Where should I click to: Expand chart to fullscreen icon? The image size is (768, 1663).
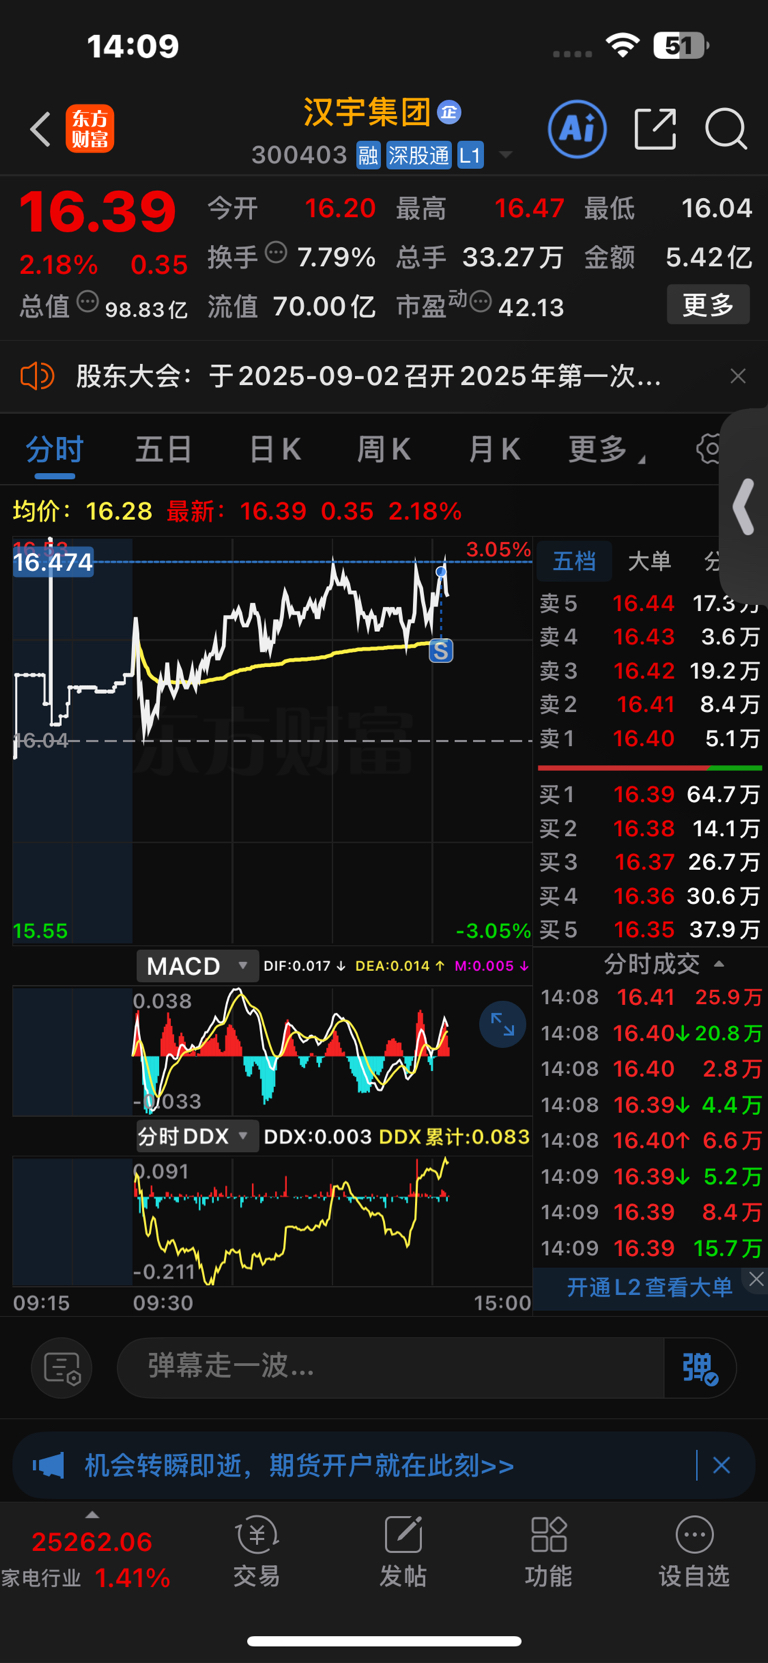(503, 1025)
